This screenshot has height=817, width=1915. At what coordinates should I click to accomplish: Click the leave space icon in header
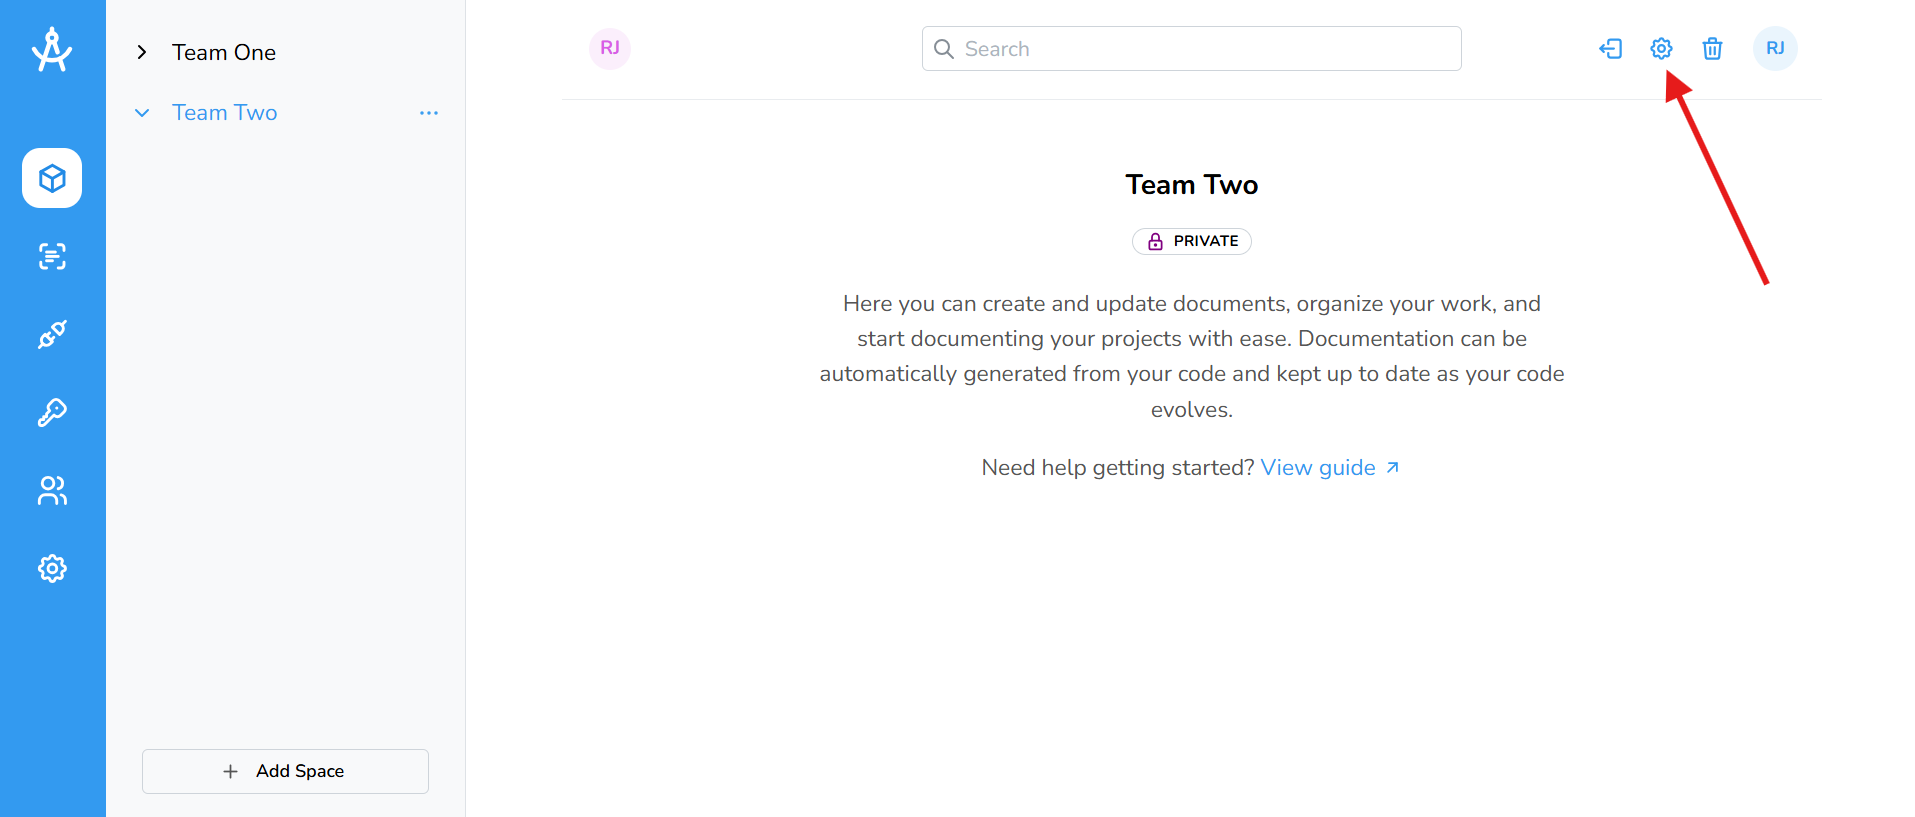point(1610,48)
